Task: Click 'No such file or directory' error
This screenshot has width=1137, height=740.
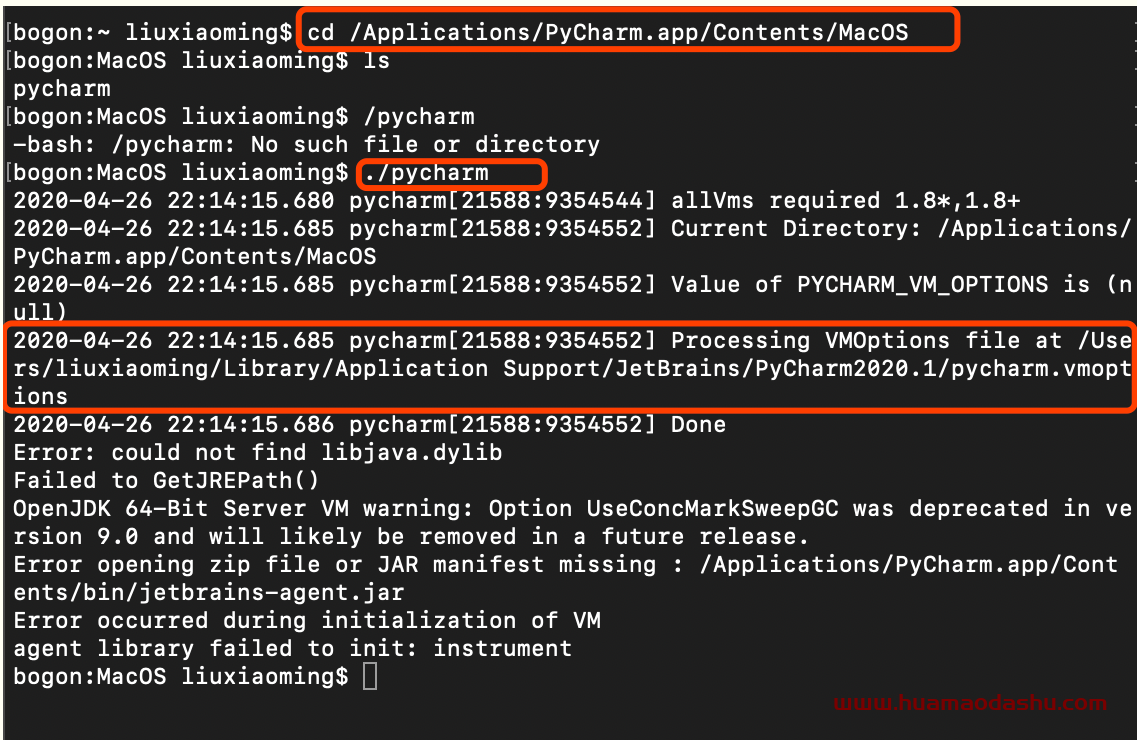Action: 426,145
